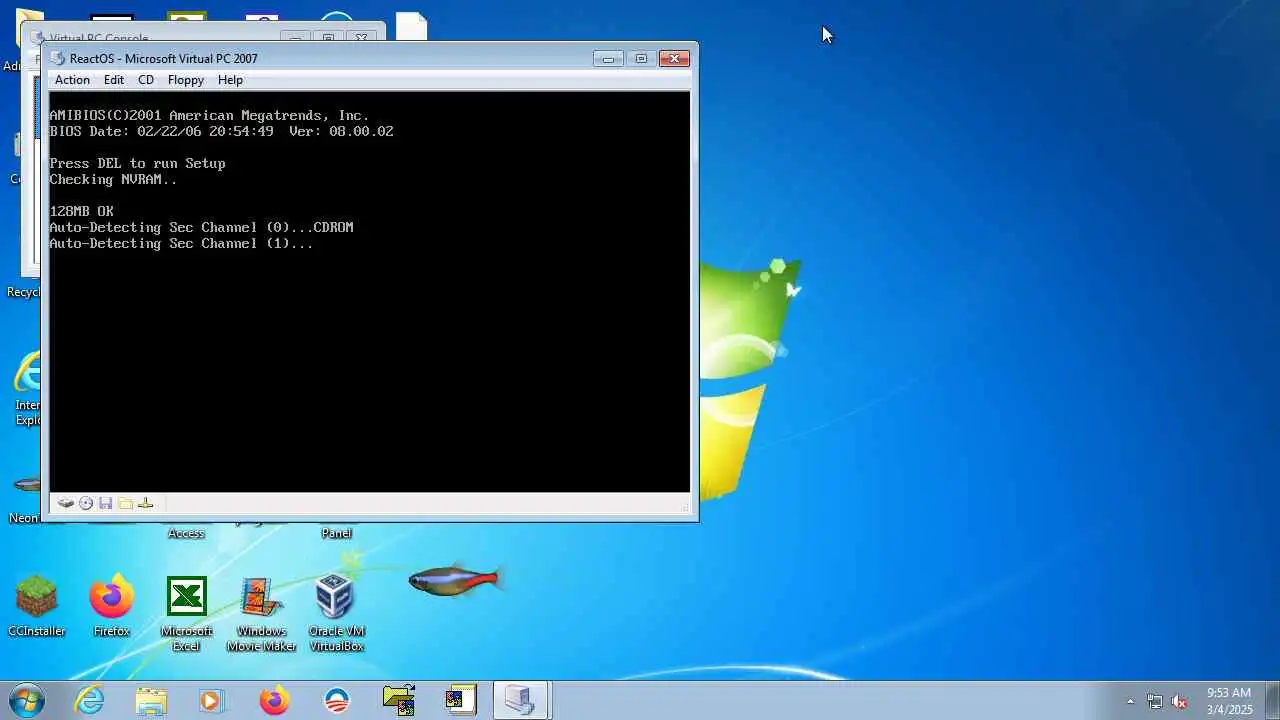Click the neon tetra fish image on desktop
Viewport: 1280px width, 720px height.
tap(454, 579)
